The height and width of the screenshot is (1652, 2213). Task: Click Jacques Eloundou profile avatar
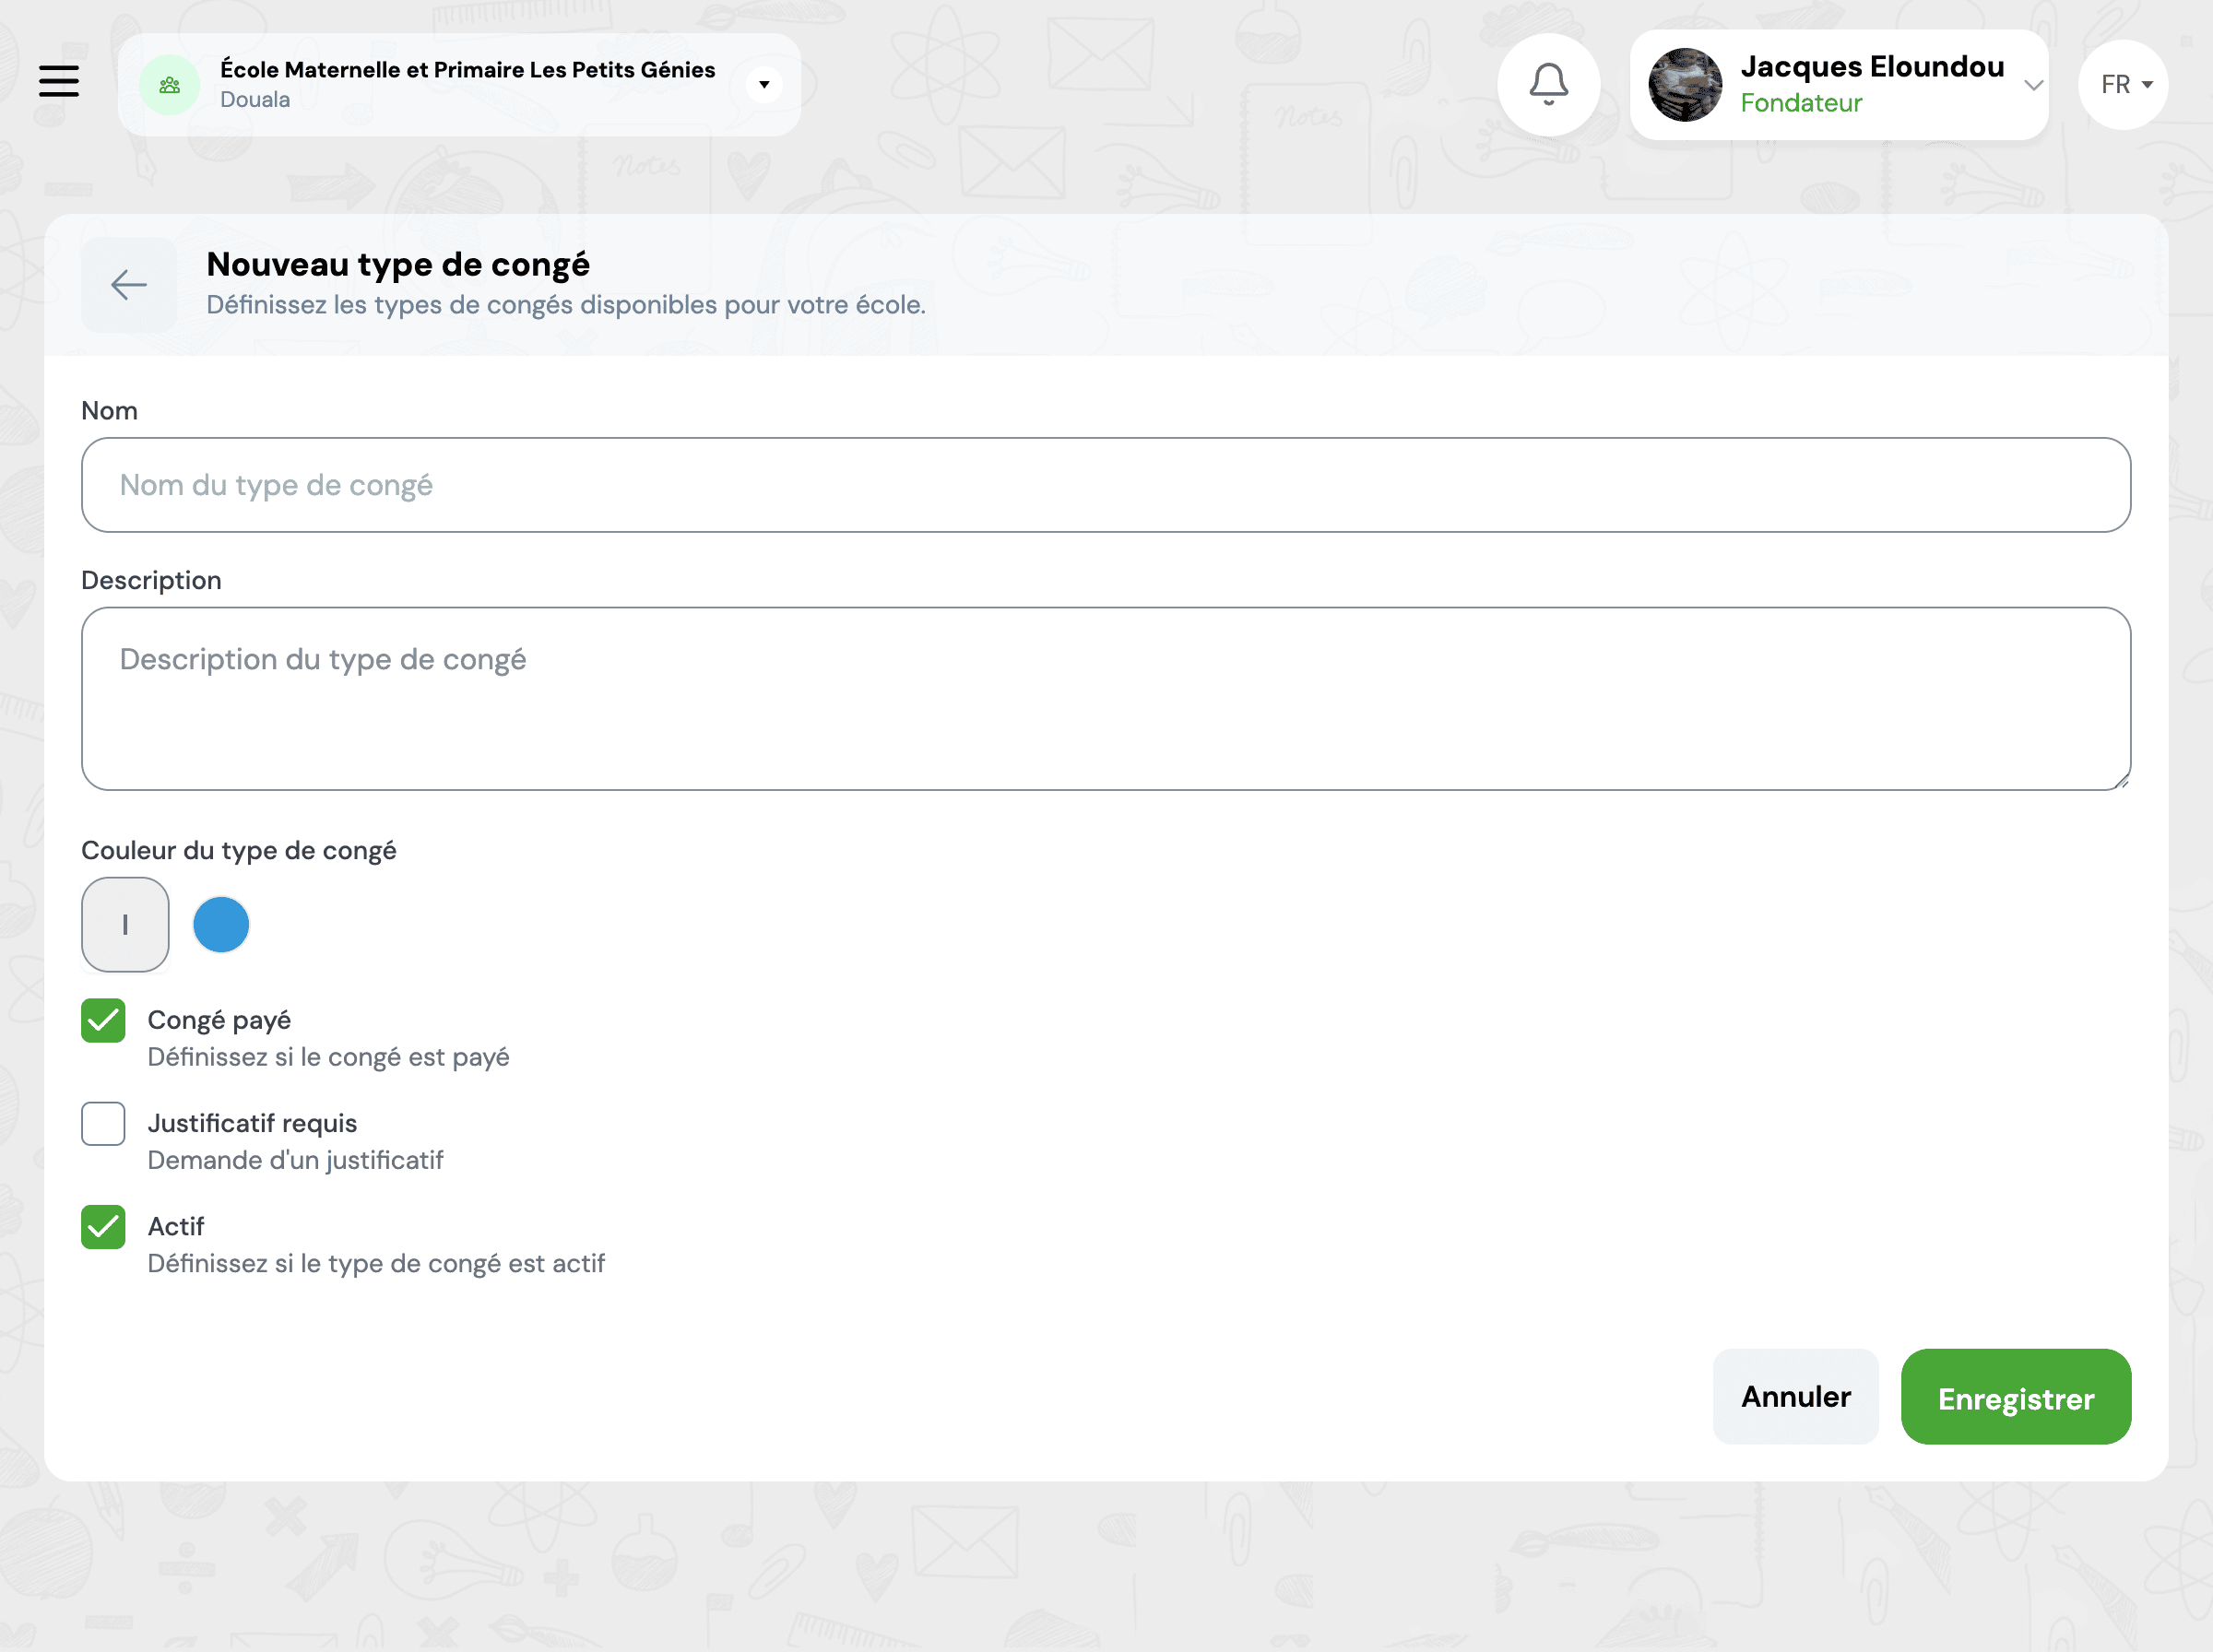pos(1684,85)
